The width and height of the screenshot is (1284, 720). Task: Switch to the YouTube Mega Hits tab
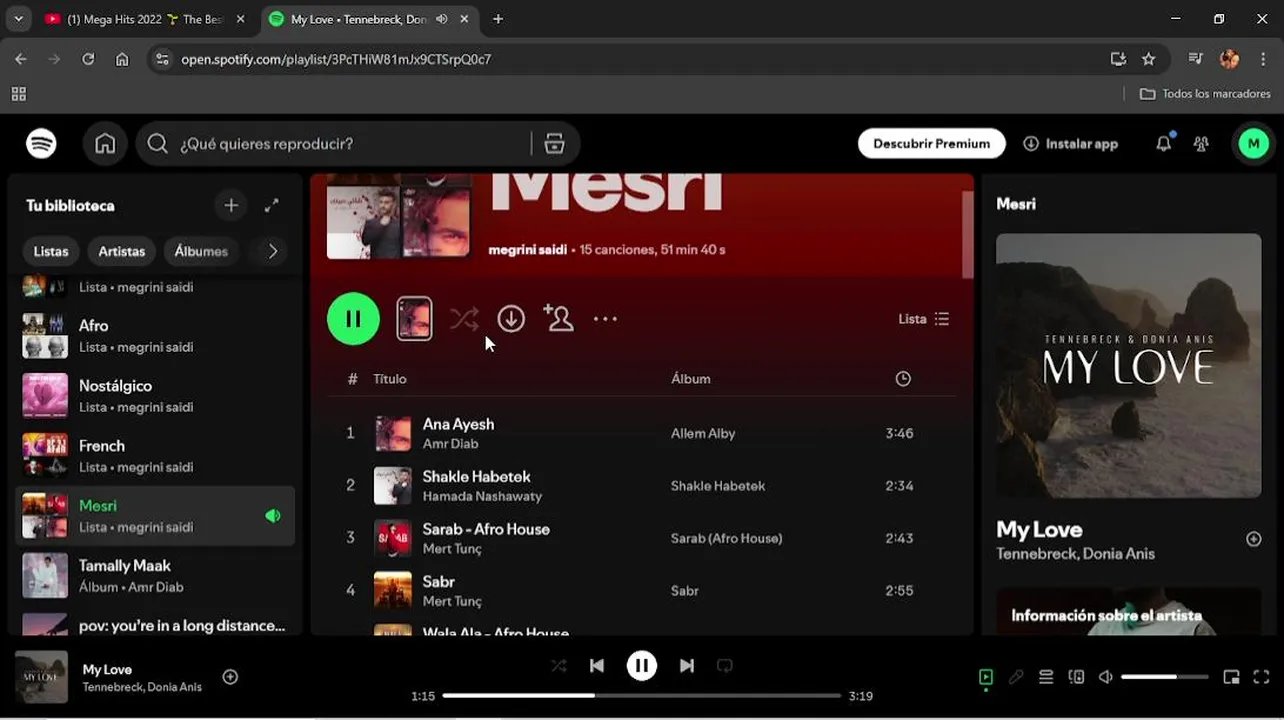point(145,19)
